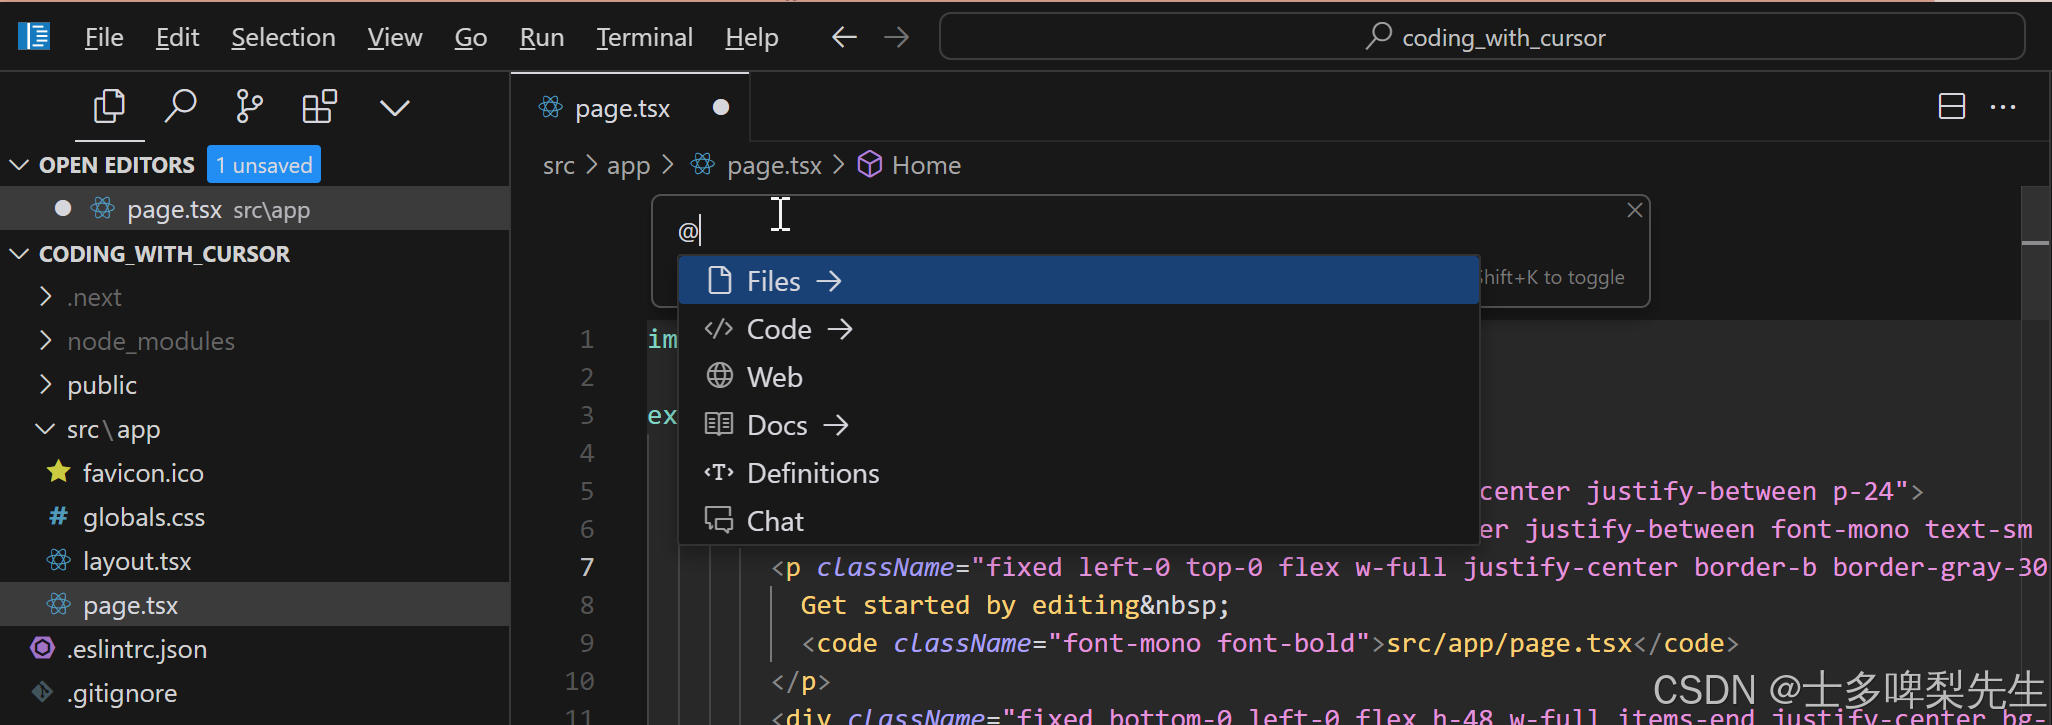The image size is (2052, 725).
Task: Open the Explorer view icon
Action: tap(109, 106)
